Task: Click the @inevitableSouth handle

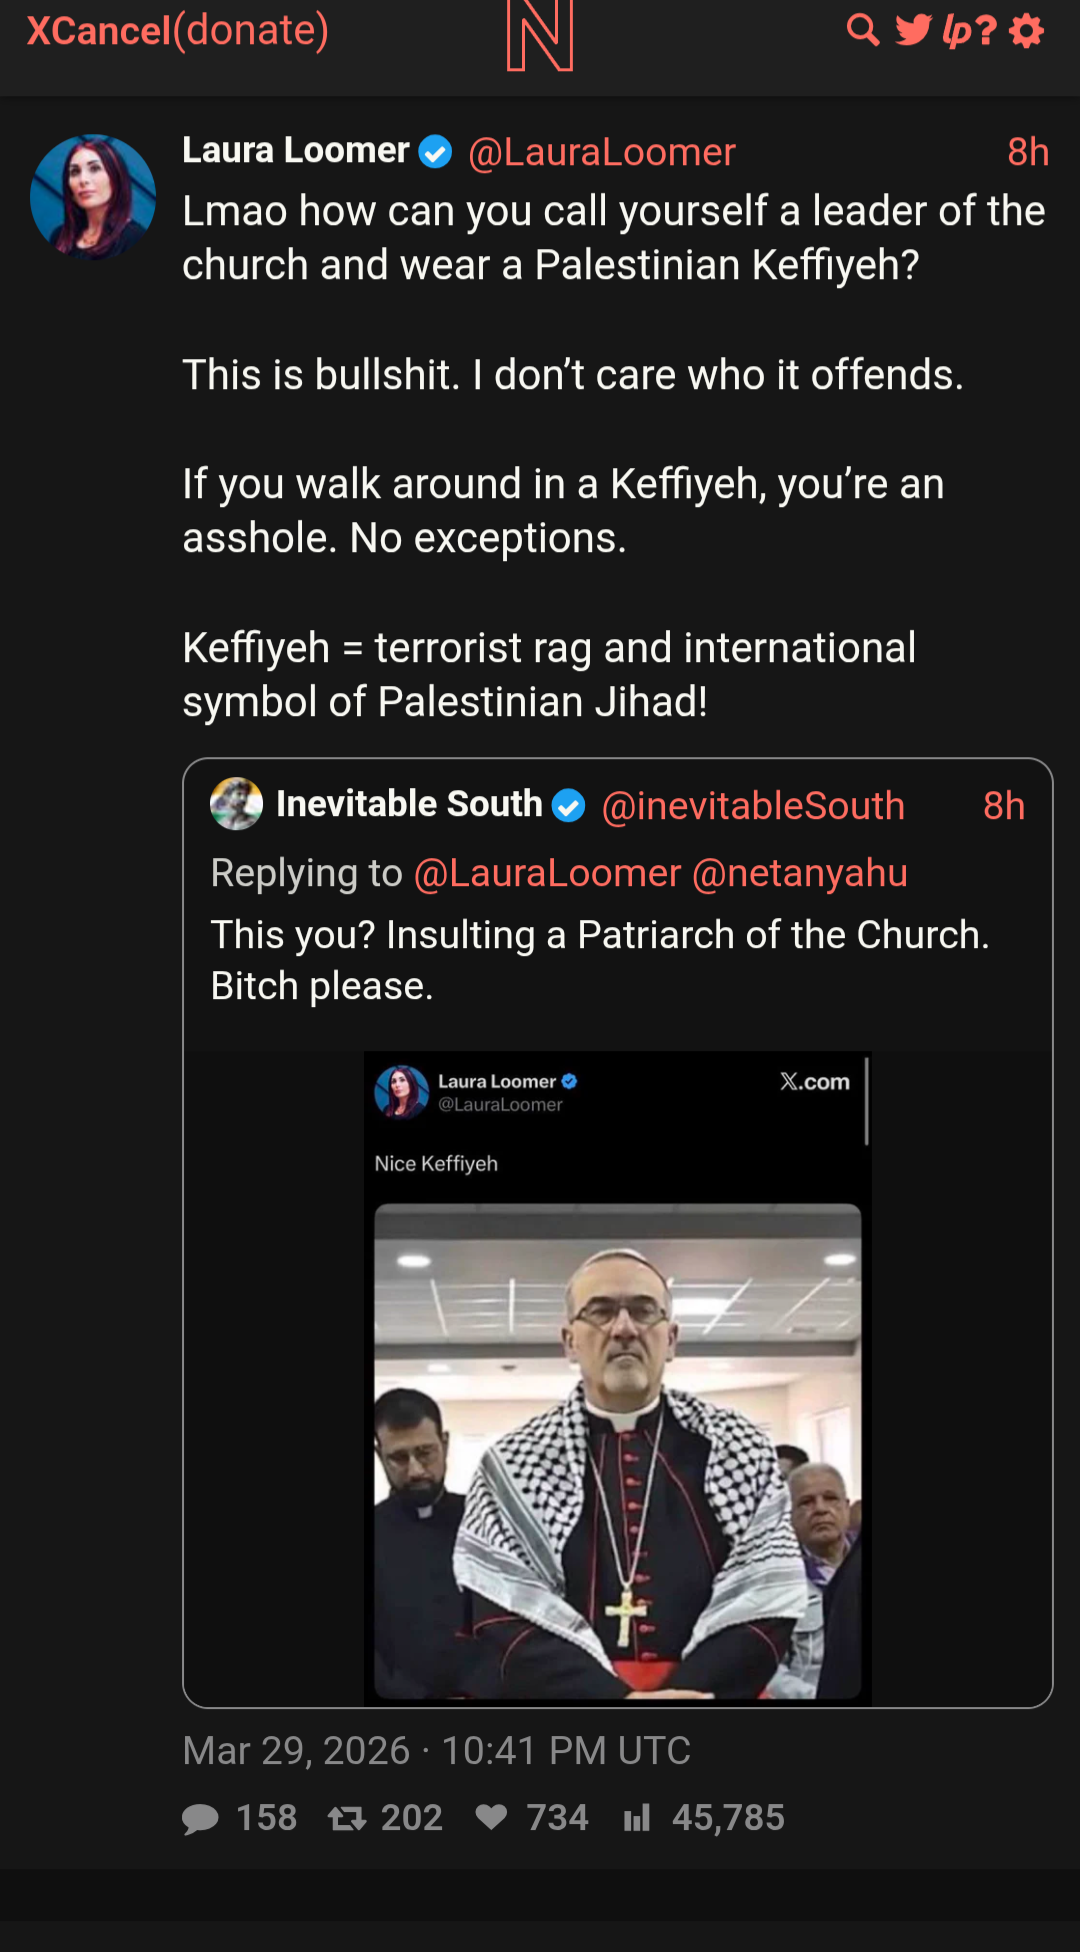Action: (753, 806)
